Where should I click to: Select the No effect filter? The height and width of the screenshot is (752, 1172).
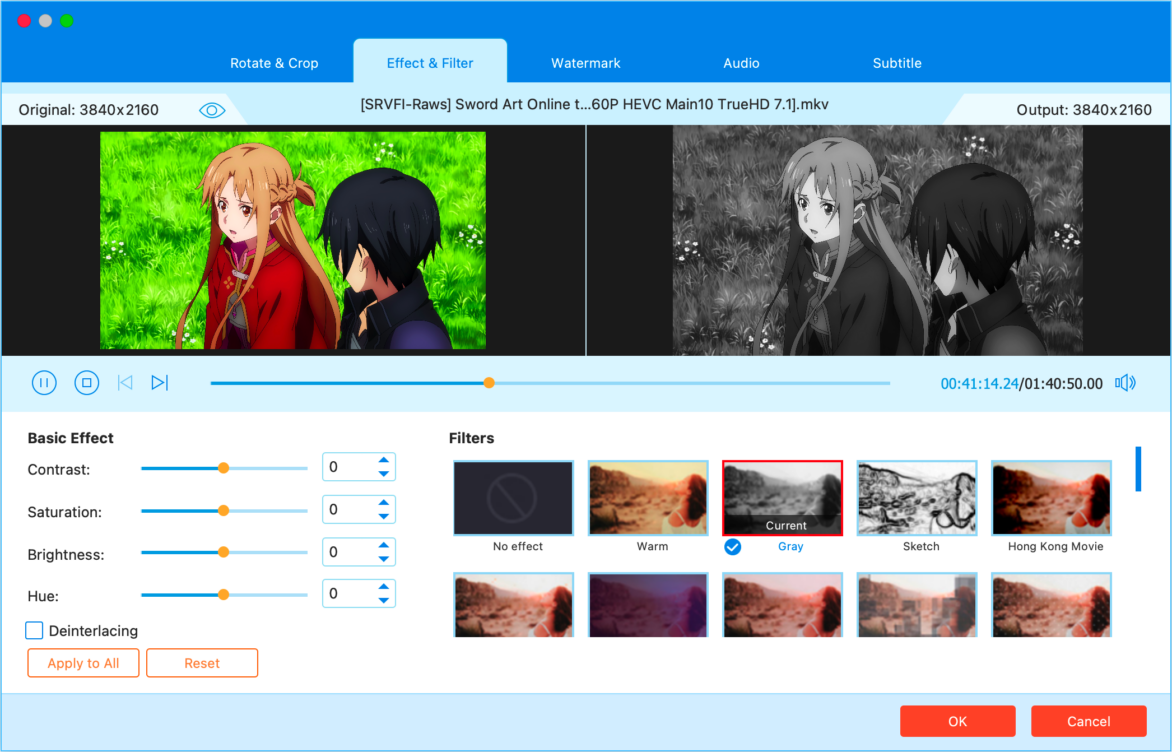click(x=513, y=498)
